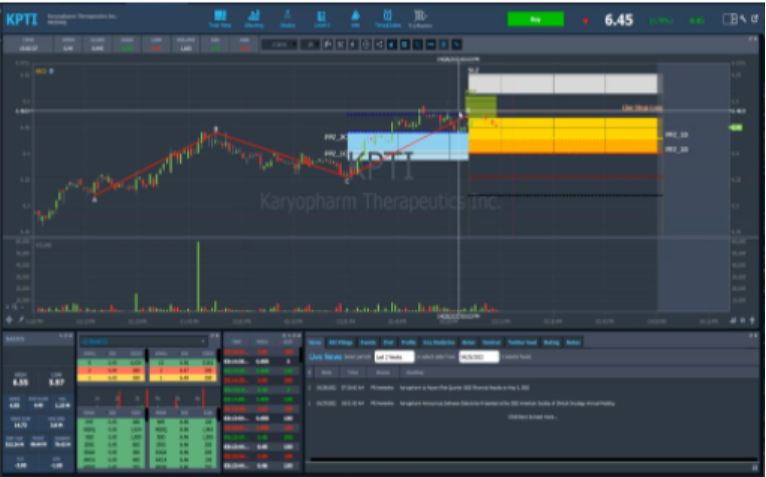Click the light blue zone on chart
The image size is (766, 477).
click(x=407, y=146)
